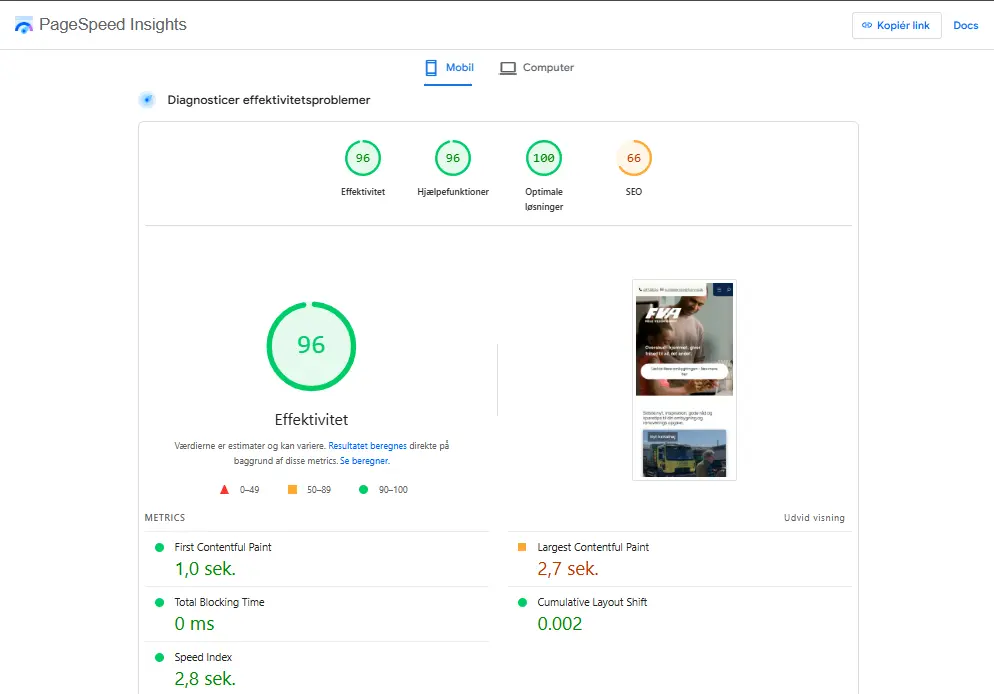Click the Total Blocking Time label

[219, 602]
